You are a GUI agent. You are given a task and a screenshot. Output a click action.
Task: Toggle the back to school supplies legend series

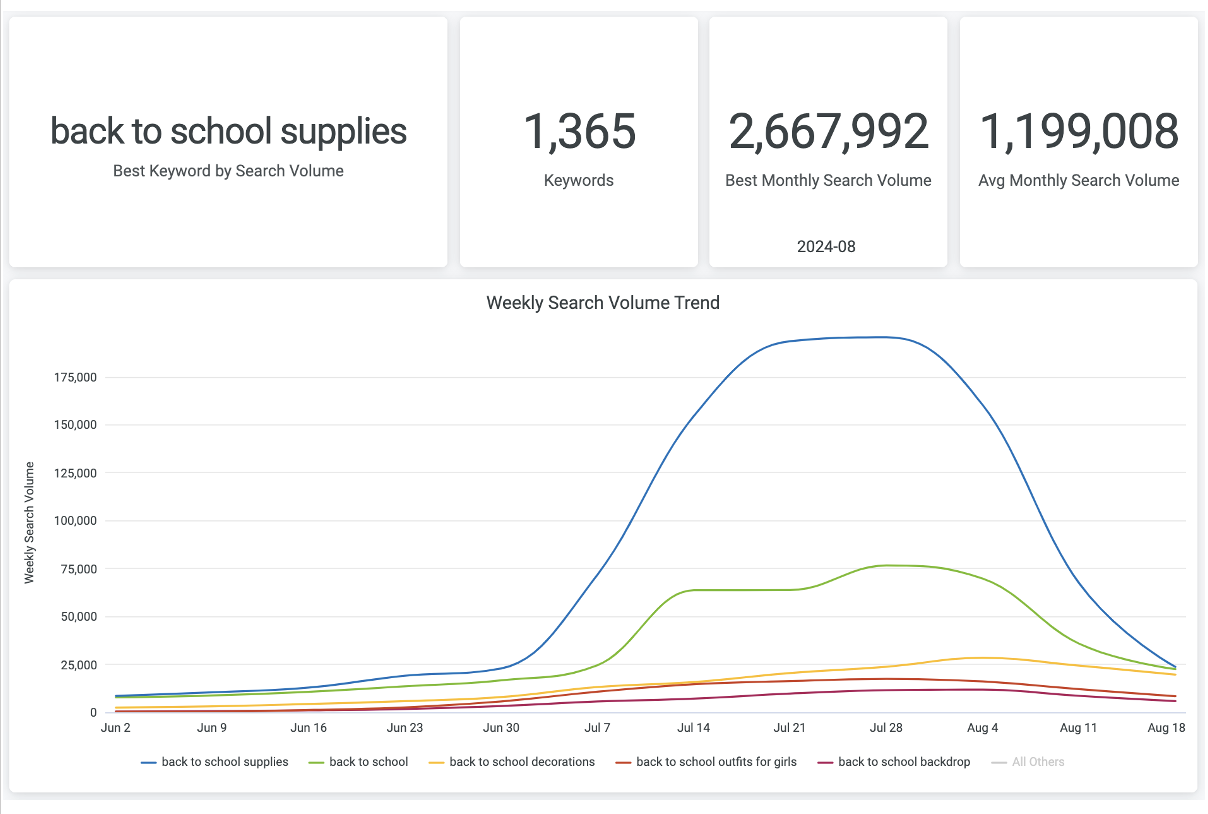(x=214, y=762)
